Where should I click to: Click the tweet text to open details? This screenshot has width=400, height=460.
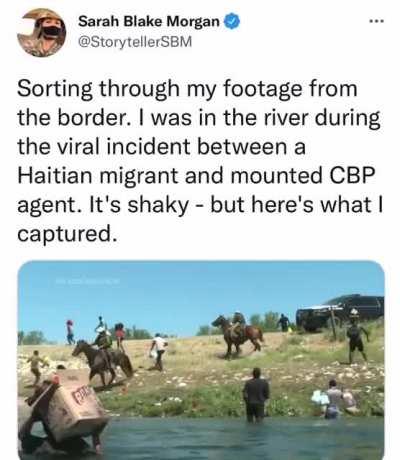pyautogui.click(x=200, y=161)
